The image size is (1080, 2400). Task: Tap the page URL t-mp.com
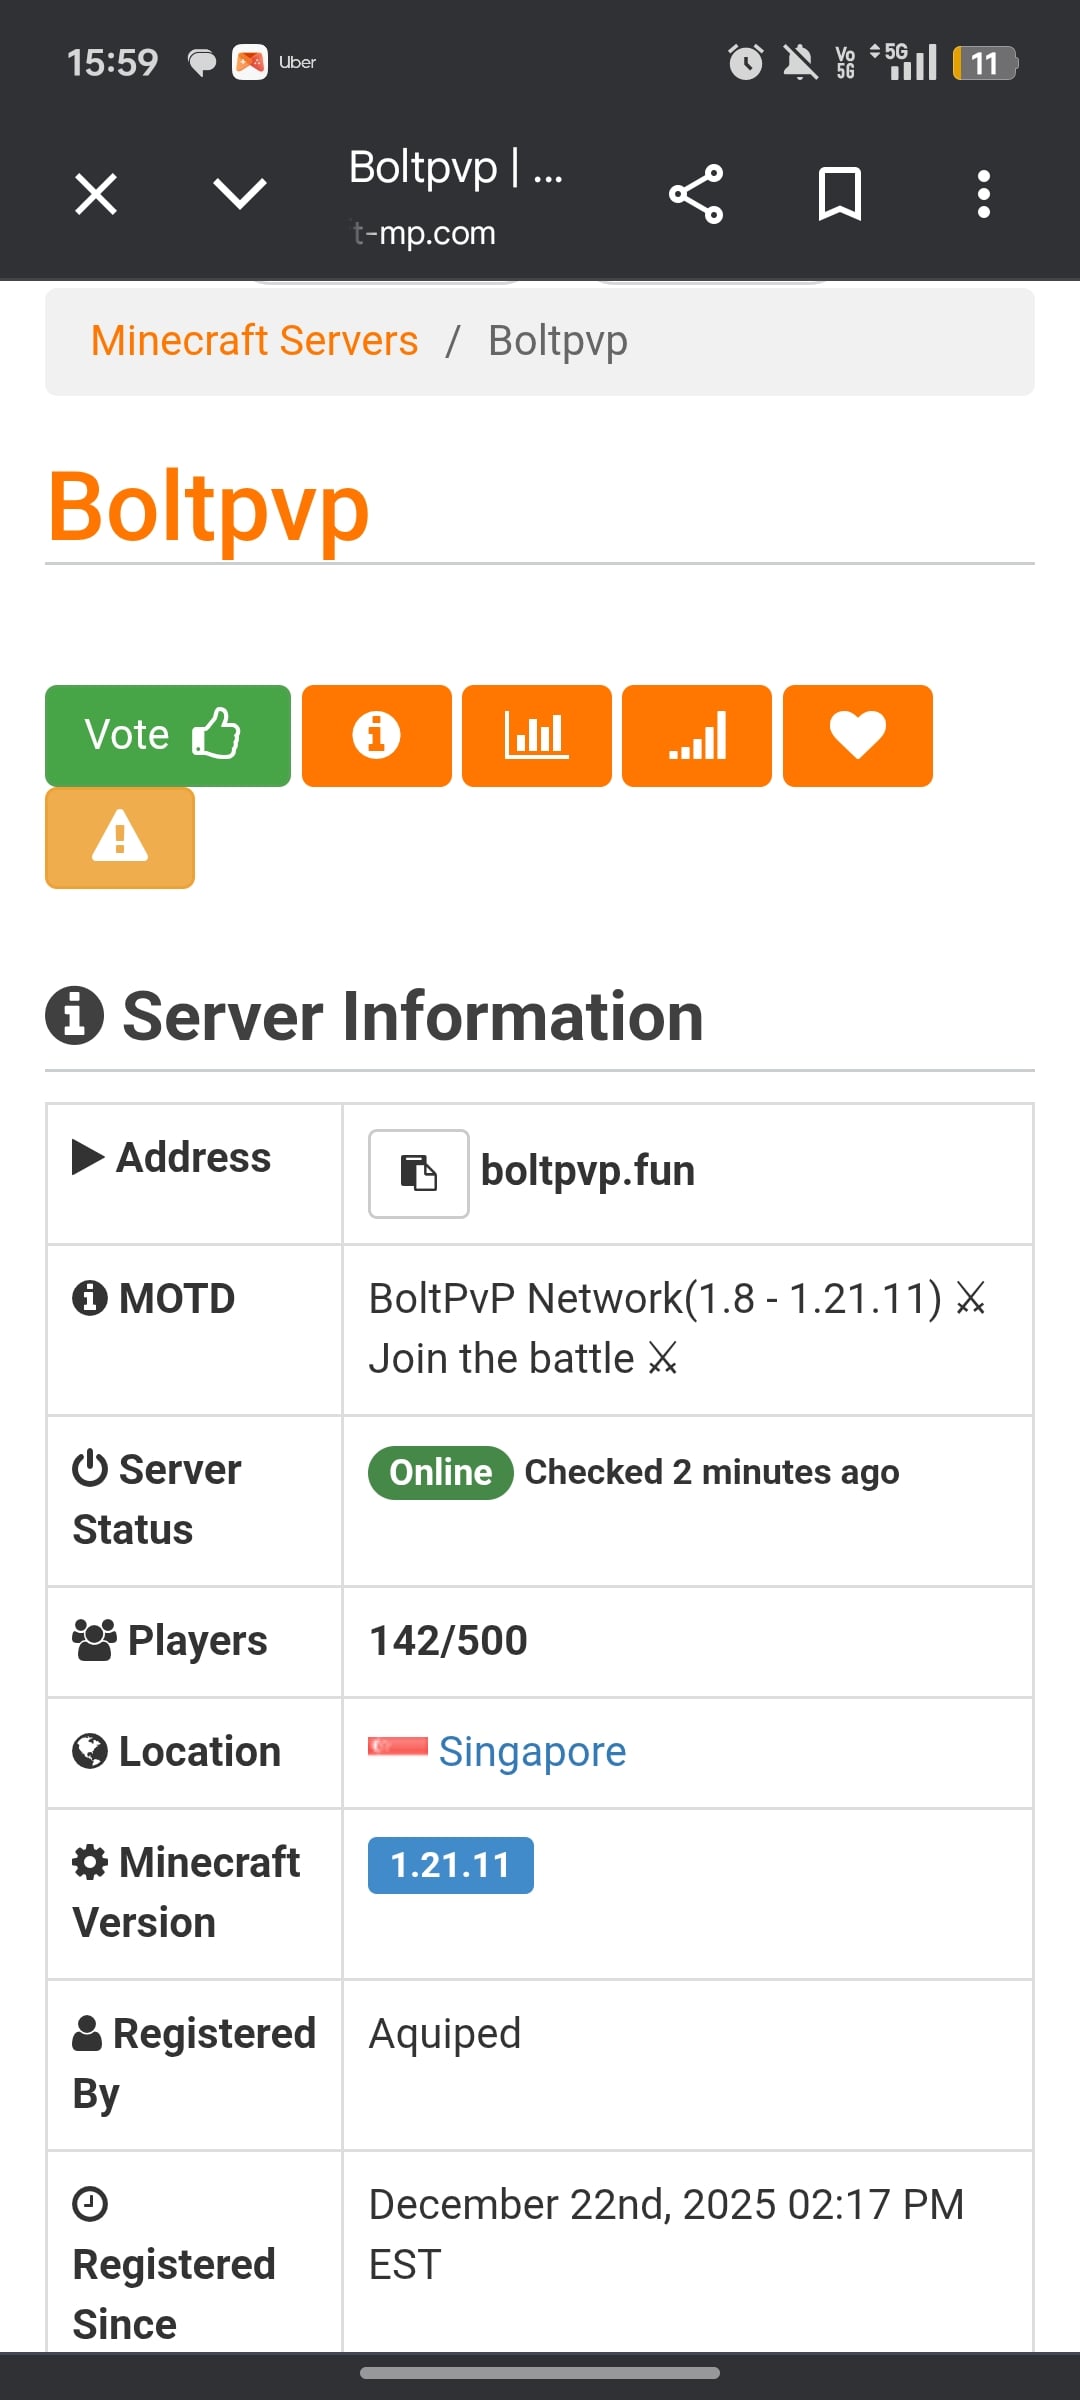[x=425, y=233]
